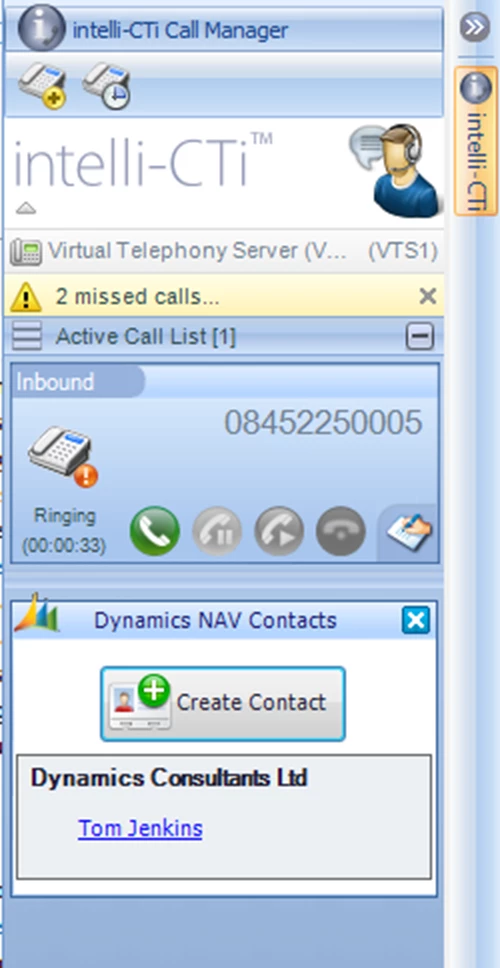500x968 pixels.
Task: Click the intelli-CTi Call Manager title
Action: (x=180, y=30)
